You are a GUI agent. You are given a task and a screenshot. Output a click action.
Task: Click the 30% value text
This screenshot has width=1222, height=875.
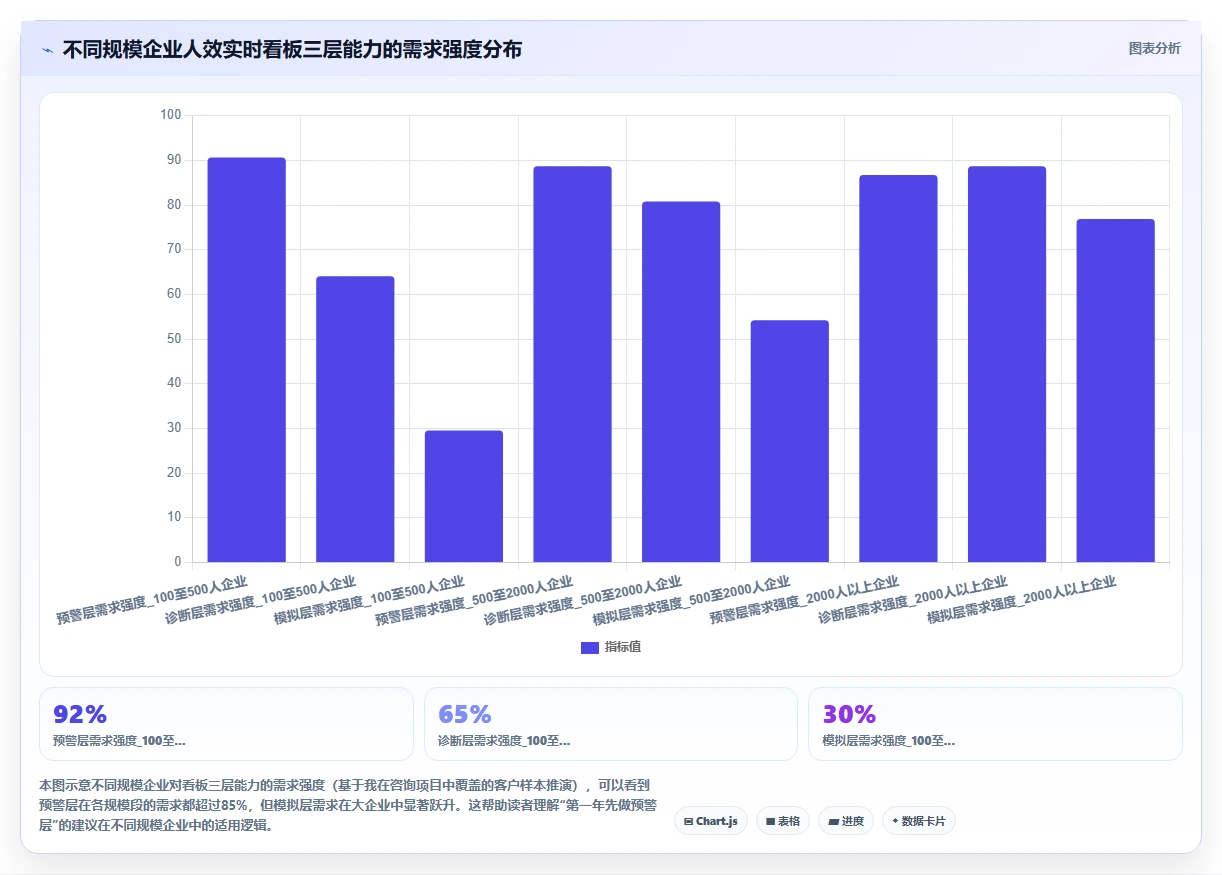coord(849,714)
